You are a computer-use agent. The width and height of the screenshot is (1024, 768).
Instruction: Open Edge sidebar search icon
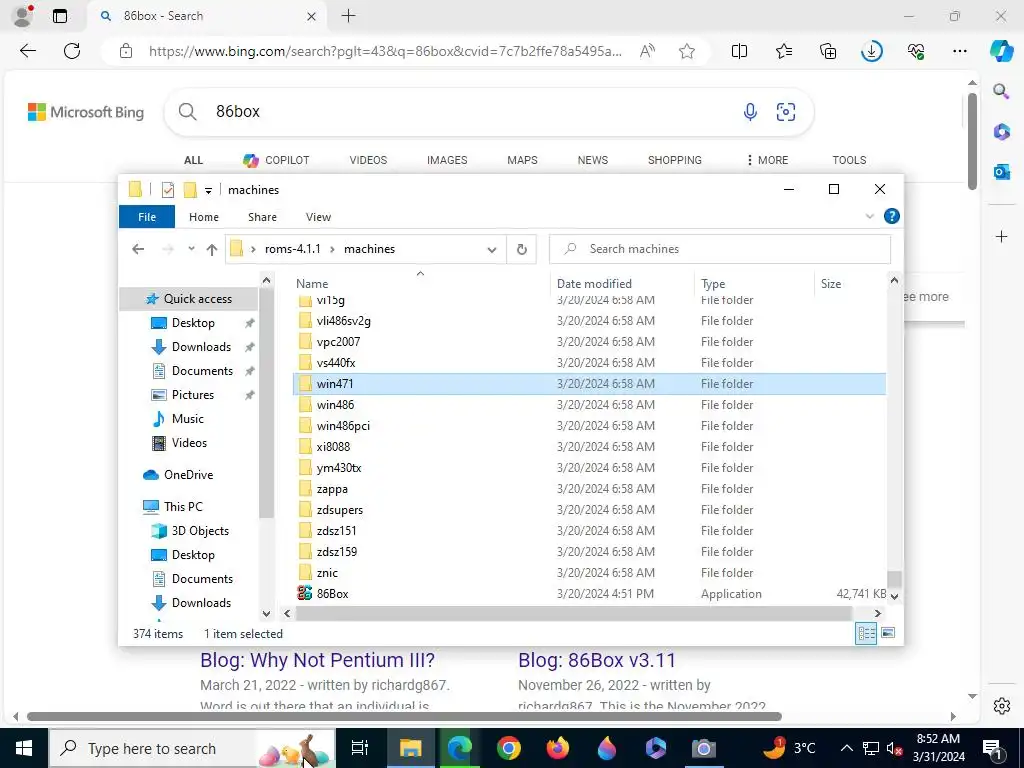point(1001,91)
